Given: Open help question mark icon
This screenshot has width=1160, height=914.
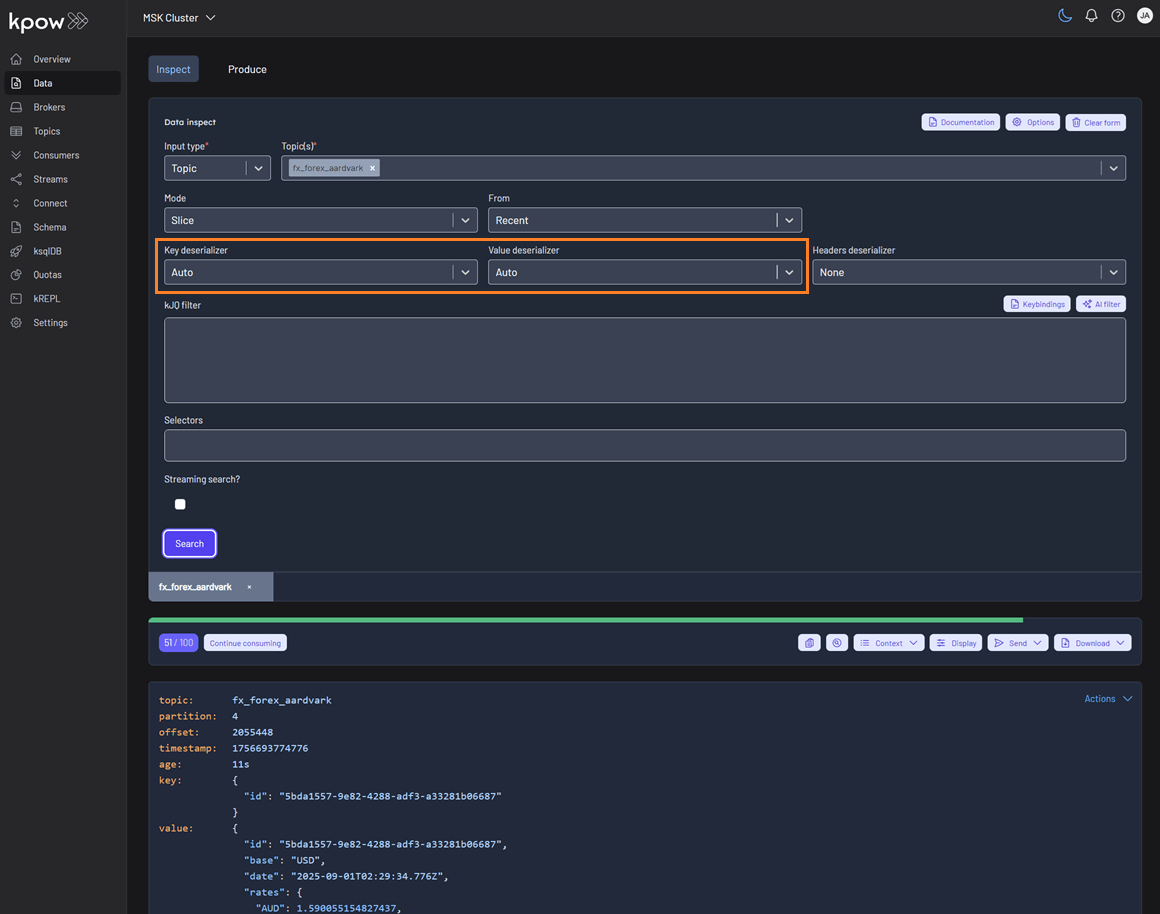Looking at the screenshot, I should (1118, 16).
